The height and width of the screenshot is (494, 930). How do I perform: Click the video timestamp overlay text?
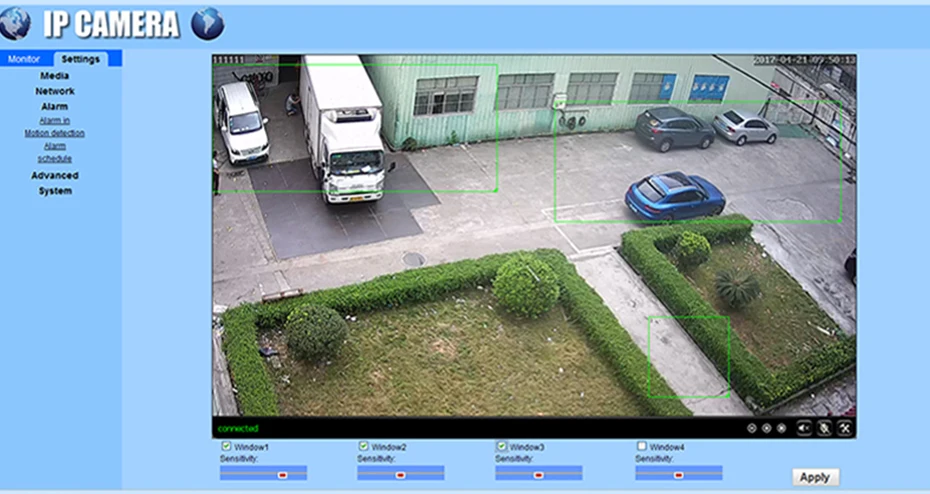[x=804, y=60]
